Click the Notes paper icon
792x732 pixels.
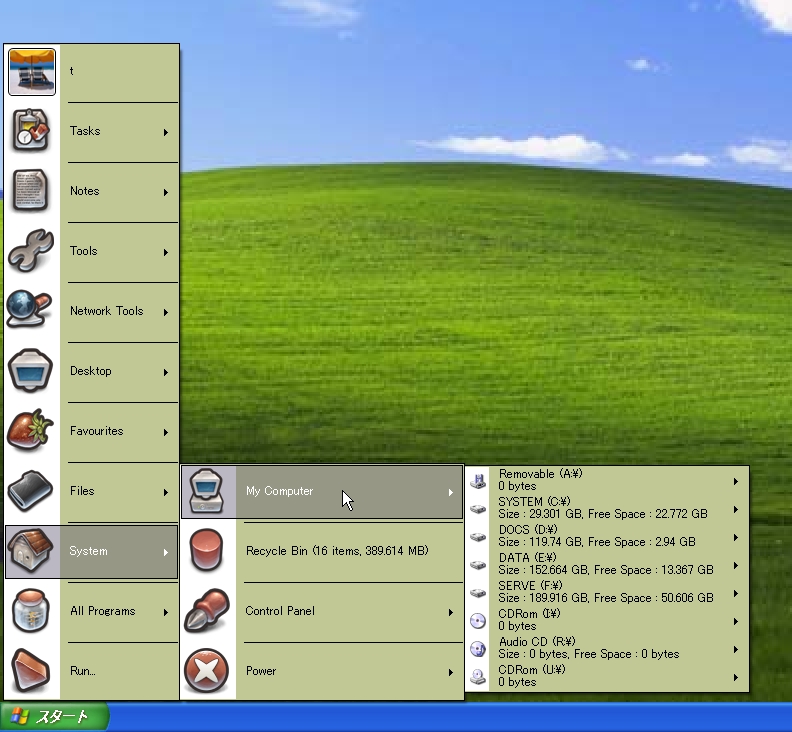pyautogui.click(x=30, y=190)
